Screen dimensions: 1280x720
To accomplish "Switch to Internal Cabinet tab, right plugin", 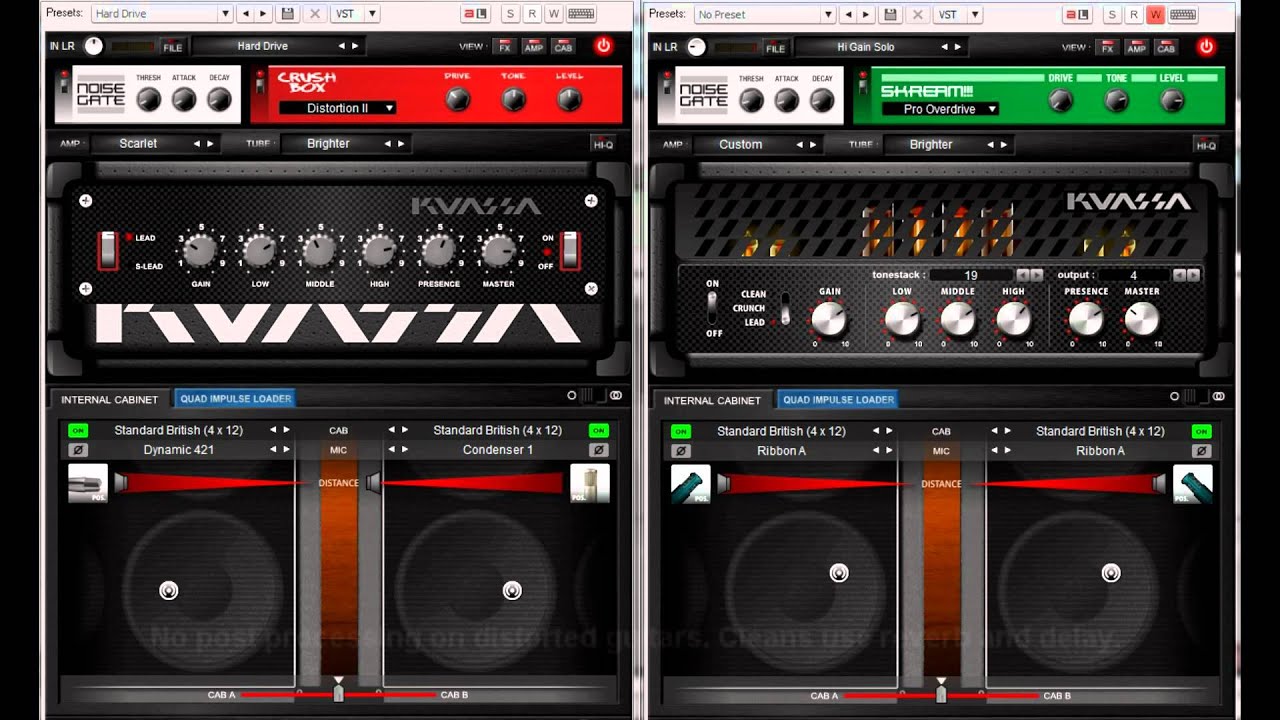I will 712,400.
